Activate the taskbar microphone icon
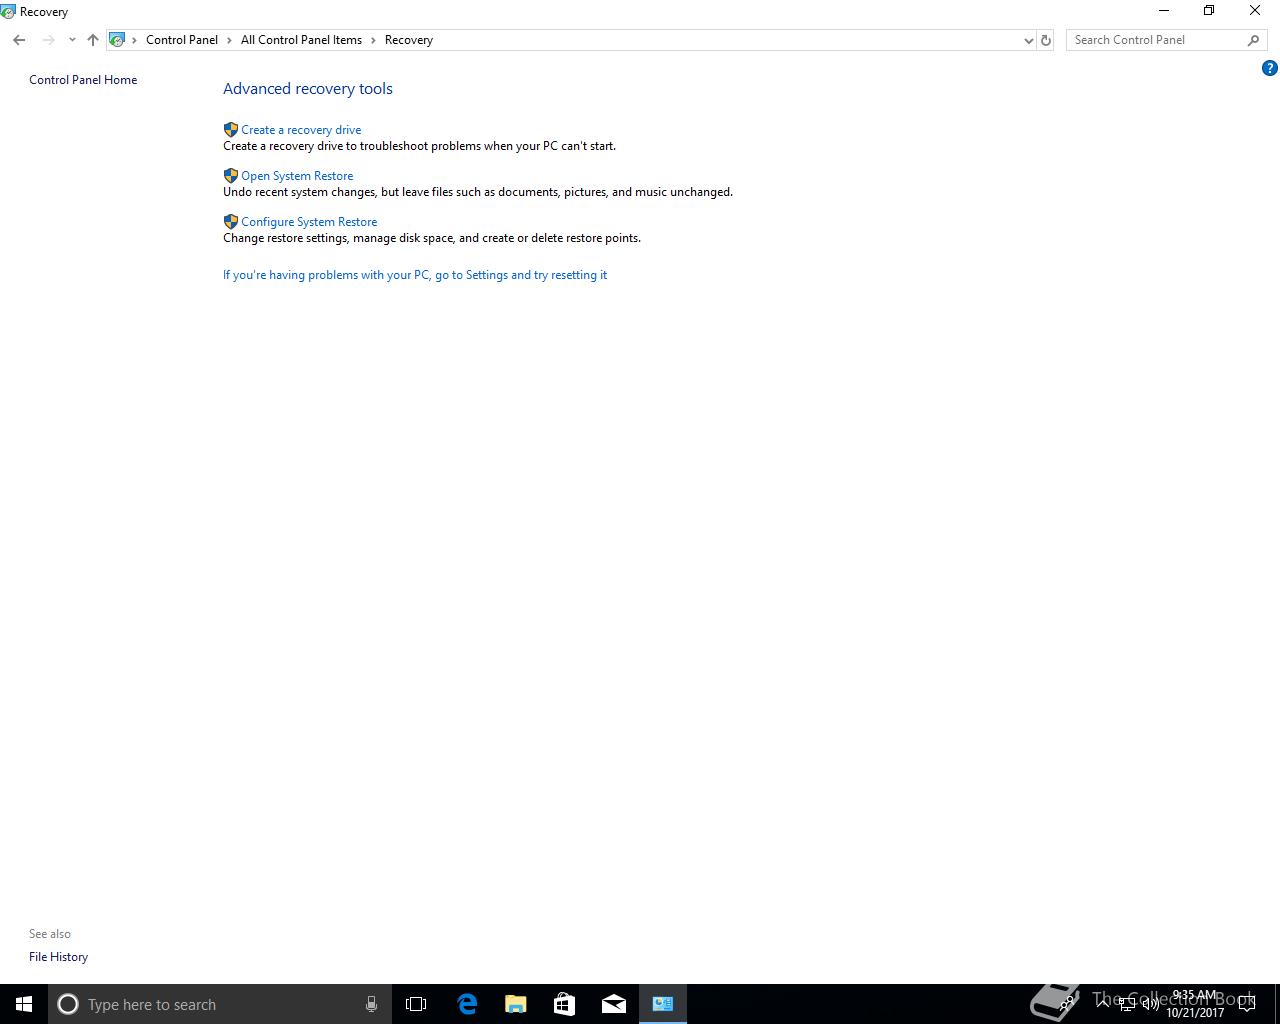This screenshot has width=1280, height=1024. tap(371, 1004)
